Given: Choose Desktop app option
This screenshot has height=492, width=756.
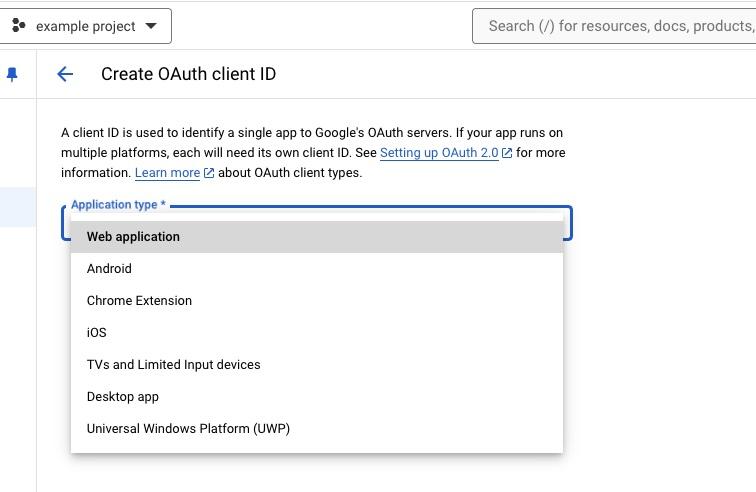Looking at the screenshot, I should click(317, 396).
